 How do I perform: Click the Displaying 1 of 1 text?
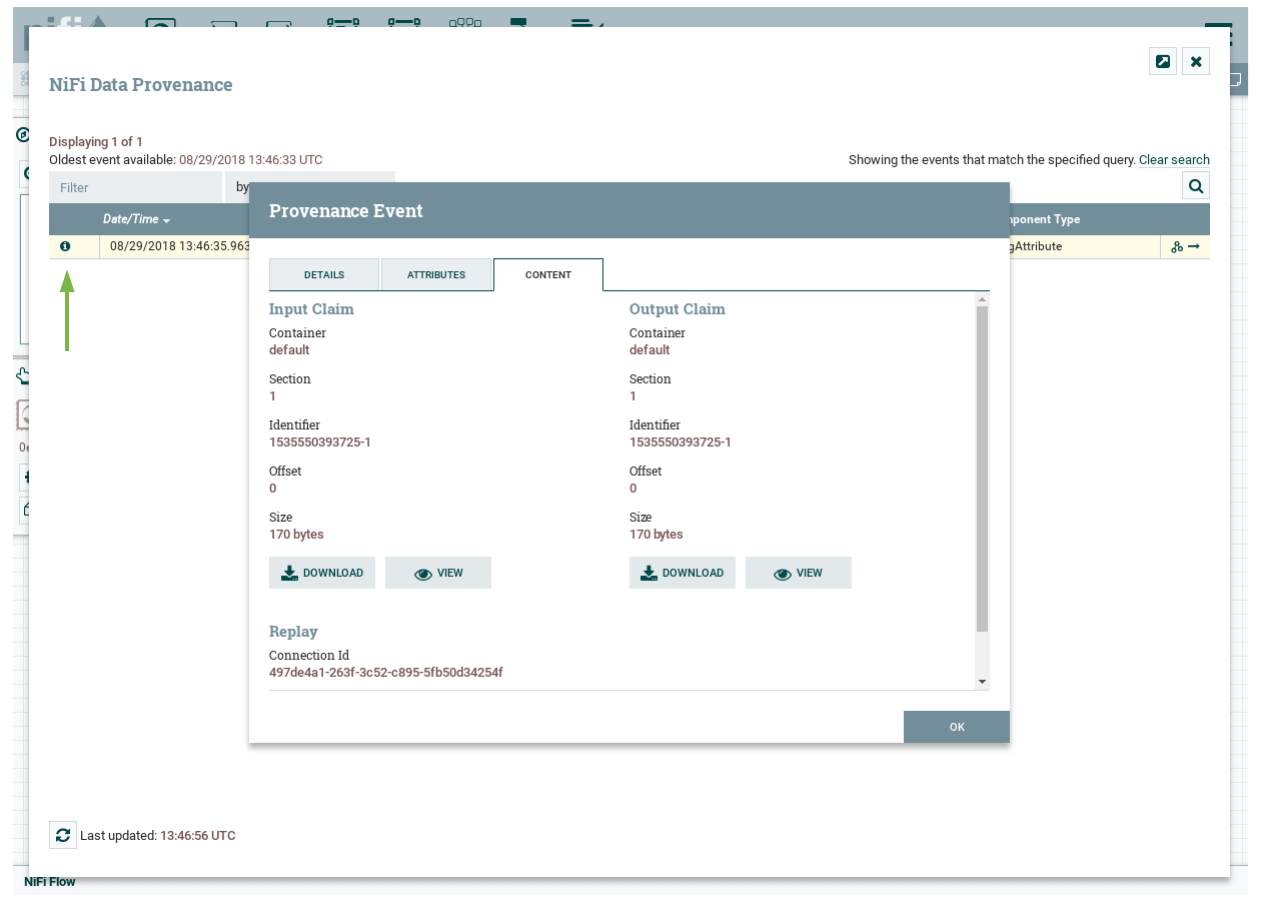tap(96, 142)
